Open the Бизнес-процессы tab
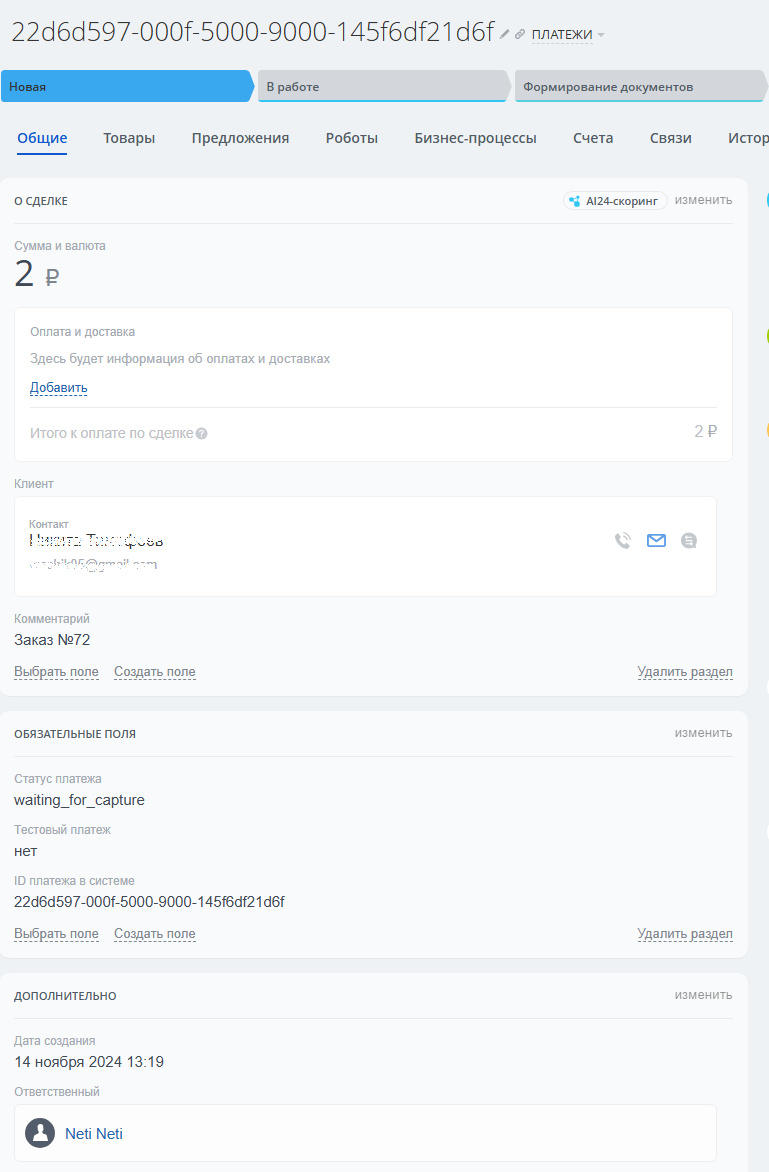The width and height of the screenshot is (769, 1172). pyautogui.click(x=475, y=138)
